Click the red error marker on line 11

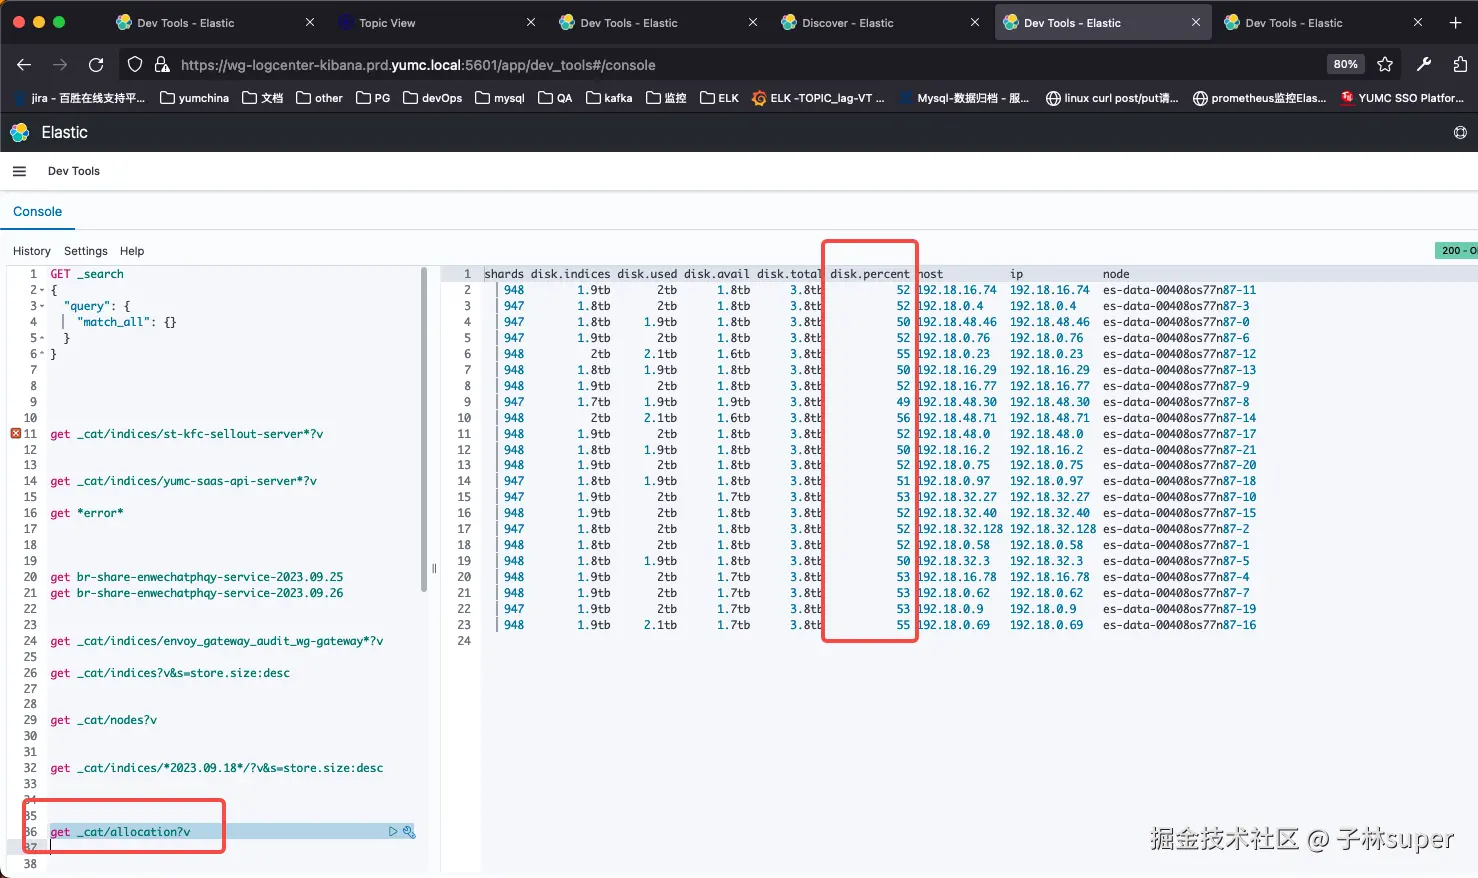click(15, 434)
